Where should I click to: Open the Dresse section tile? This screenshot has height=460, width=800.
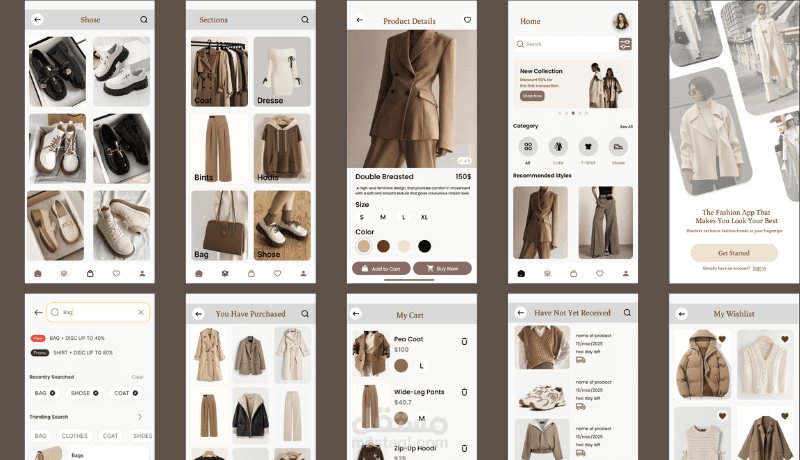coord(282,71)
